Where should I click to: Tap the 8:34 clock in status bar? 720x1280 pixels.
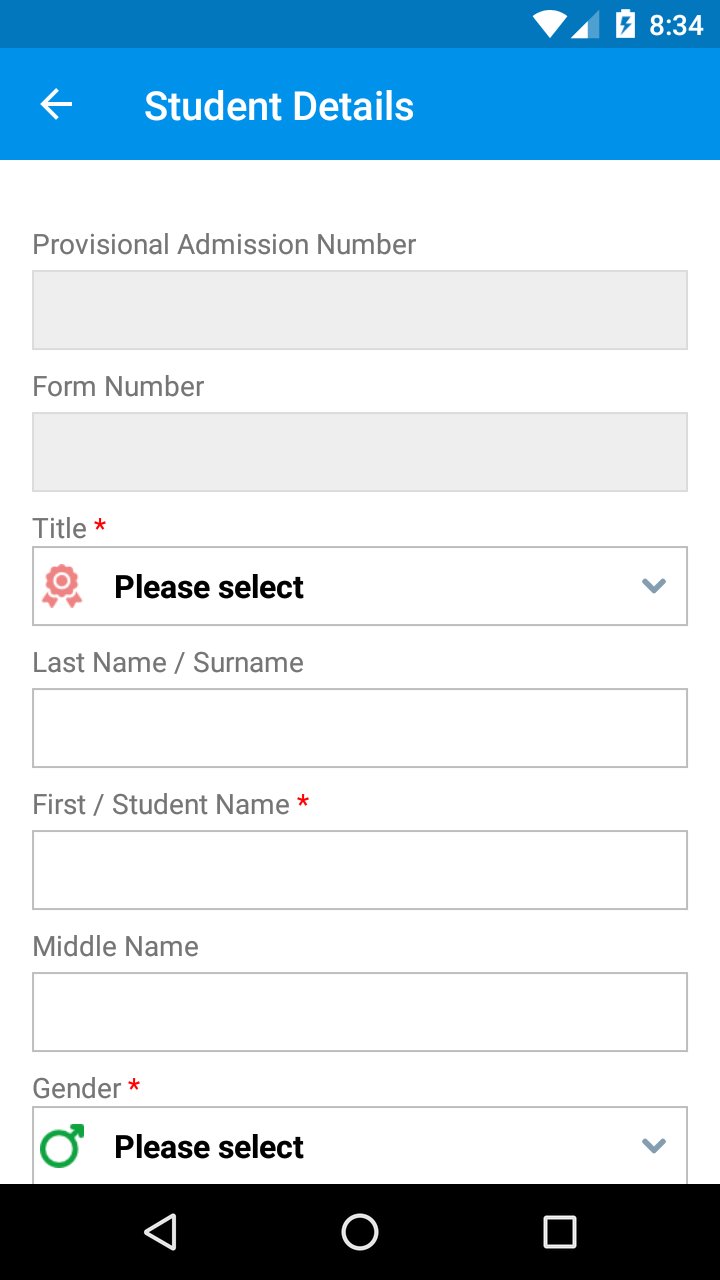tap(676, 25)
